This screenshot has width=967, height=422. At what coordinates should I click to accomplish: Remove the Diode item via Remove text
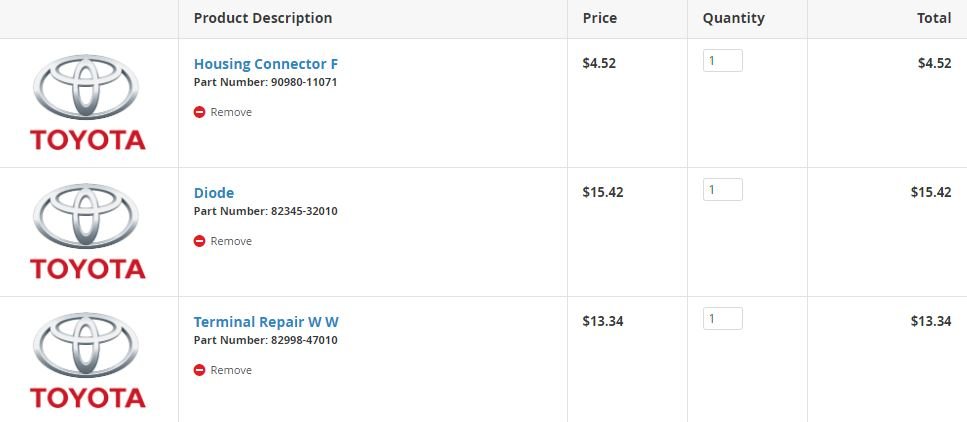231,241
